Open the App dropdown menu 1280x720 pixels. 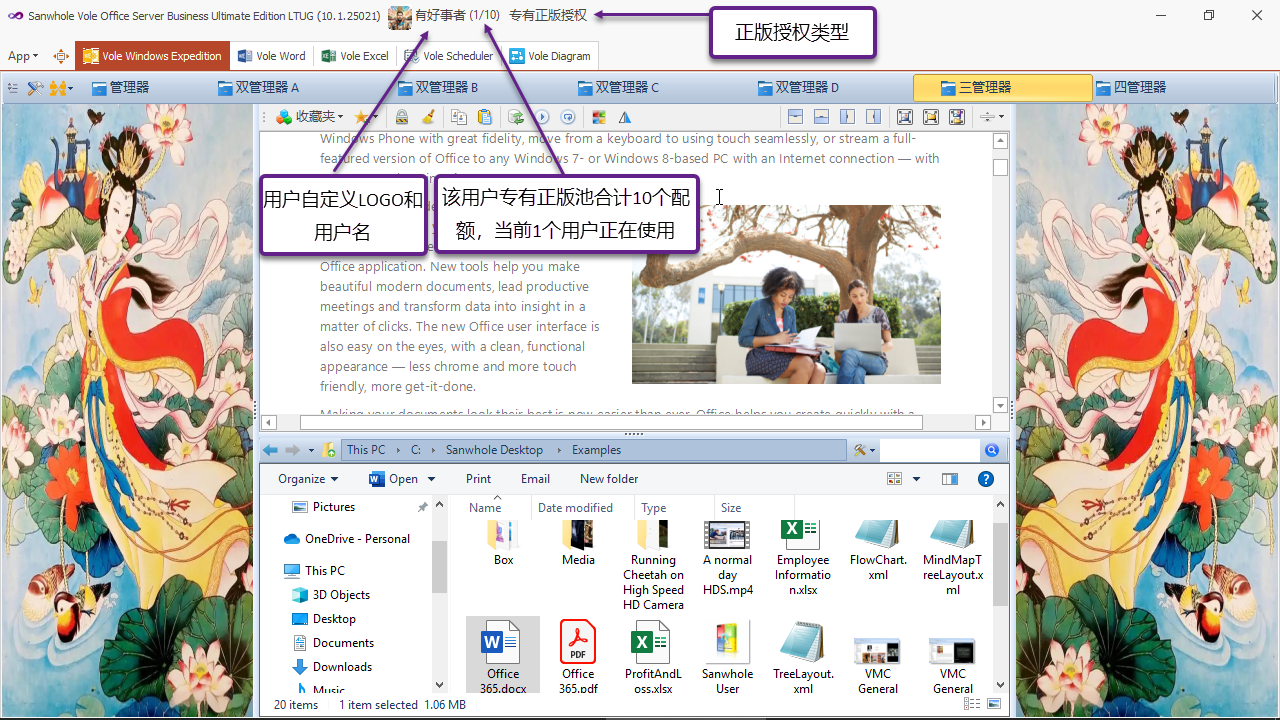pos(23,56)
